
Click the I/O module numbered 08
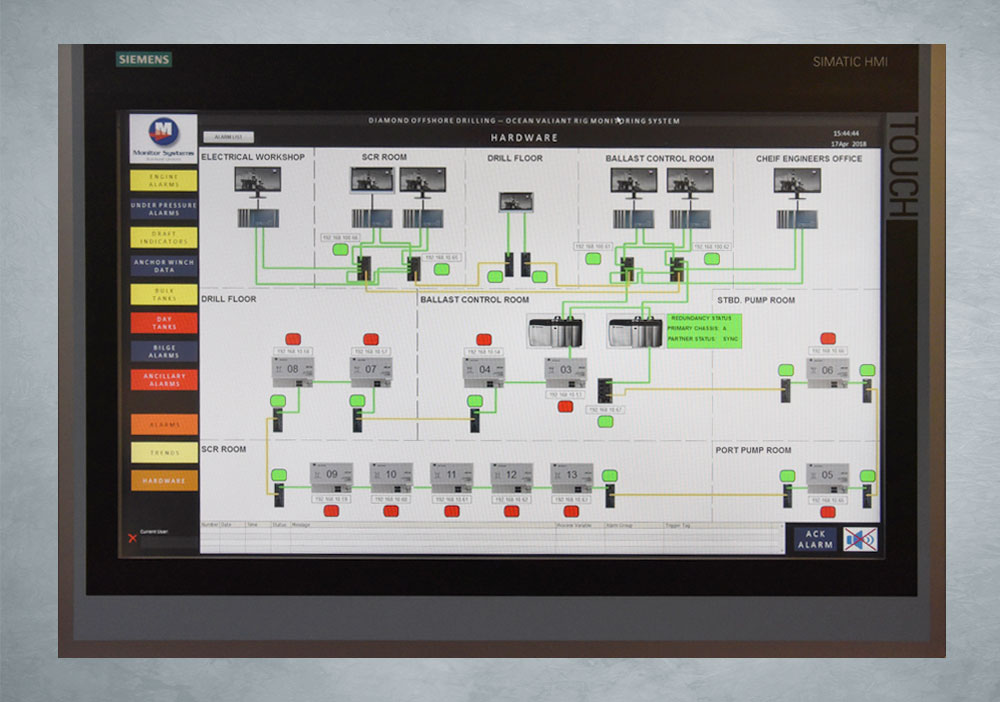click(x=292, y=371)
